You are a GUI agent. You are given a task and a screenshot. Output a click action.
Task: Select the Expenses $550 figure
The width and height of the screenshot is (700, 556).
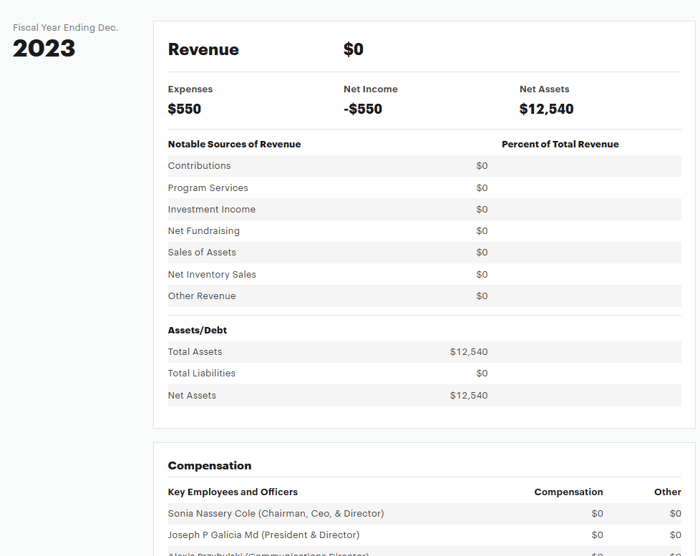pos(184,109)
